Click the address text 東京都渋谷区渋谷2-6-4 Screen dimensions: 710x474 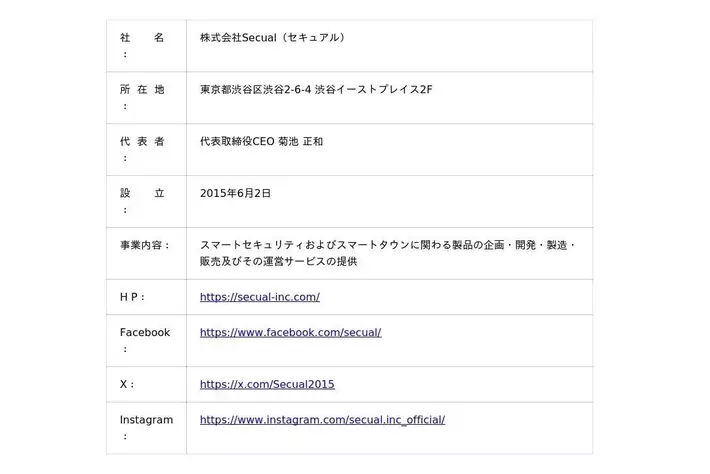click(254, 90)
